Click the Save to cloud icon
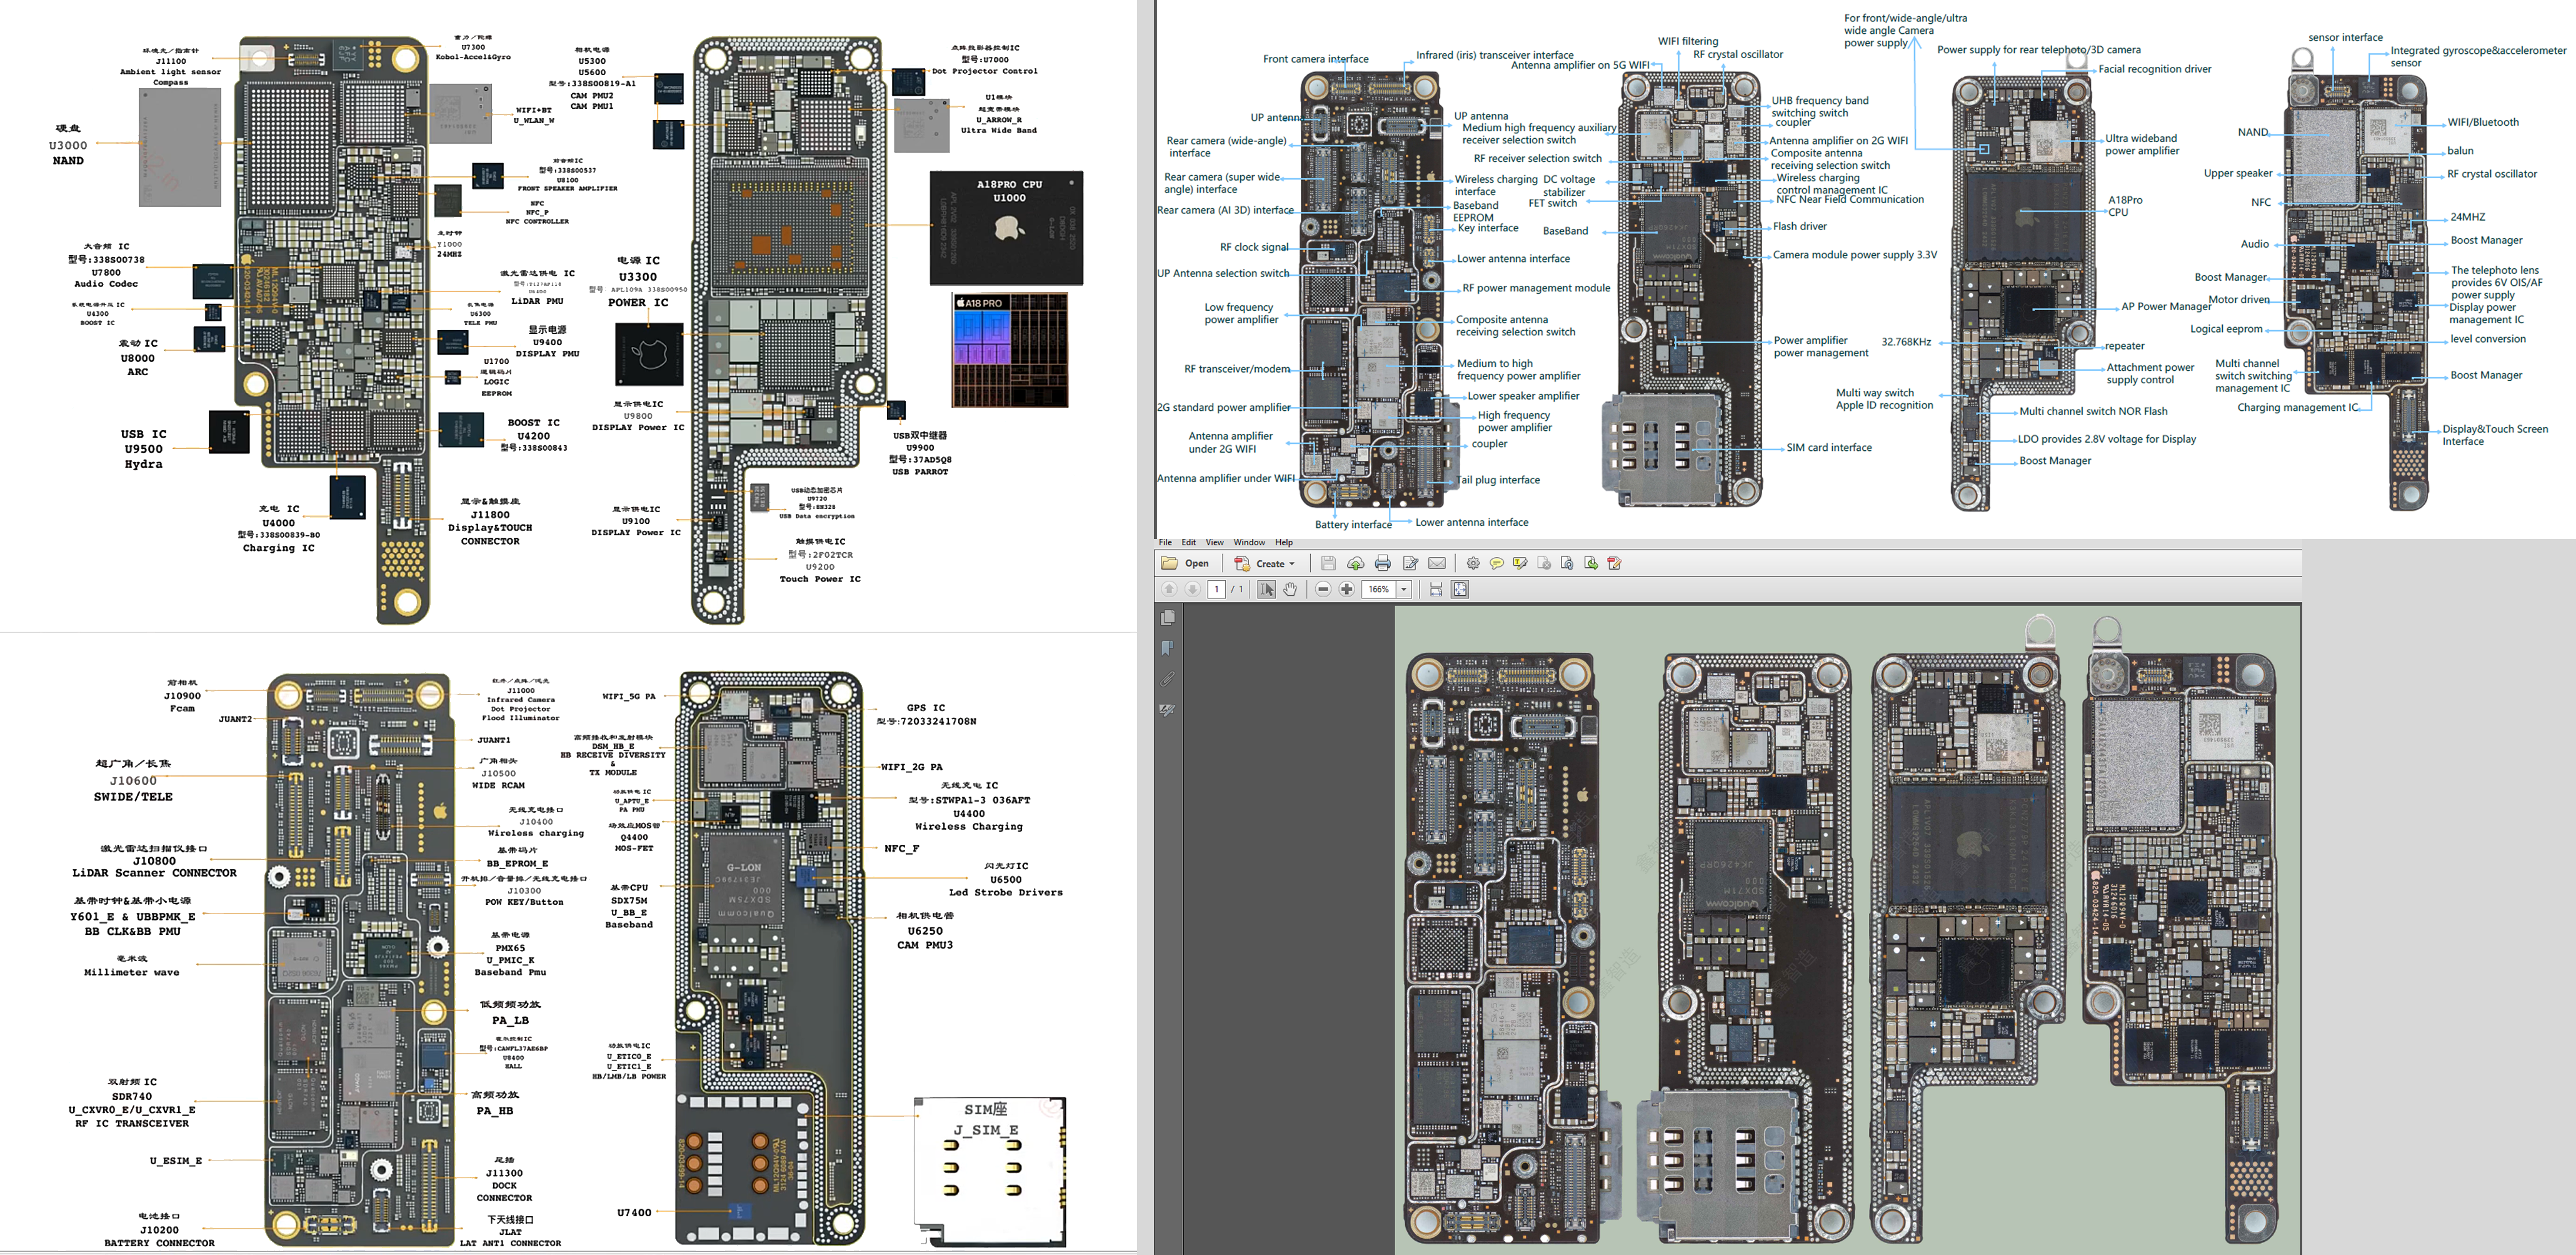Screen dimensions: 2576x1255 pos(1355,563)
